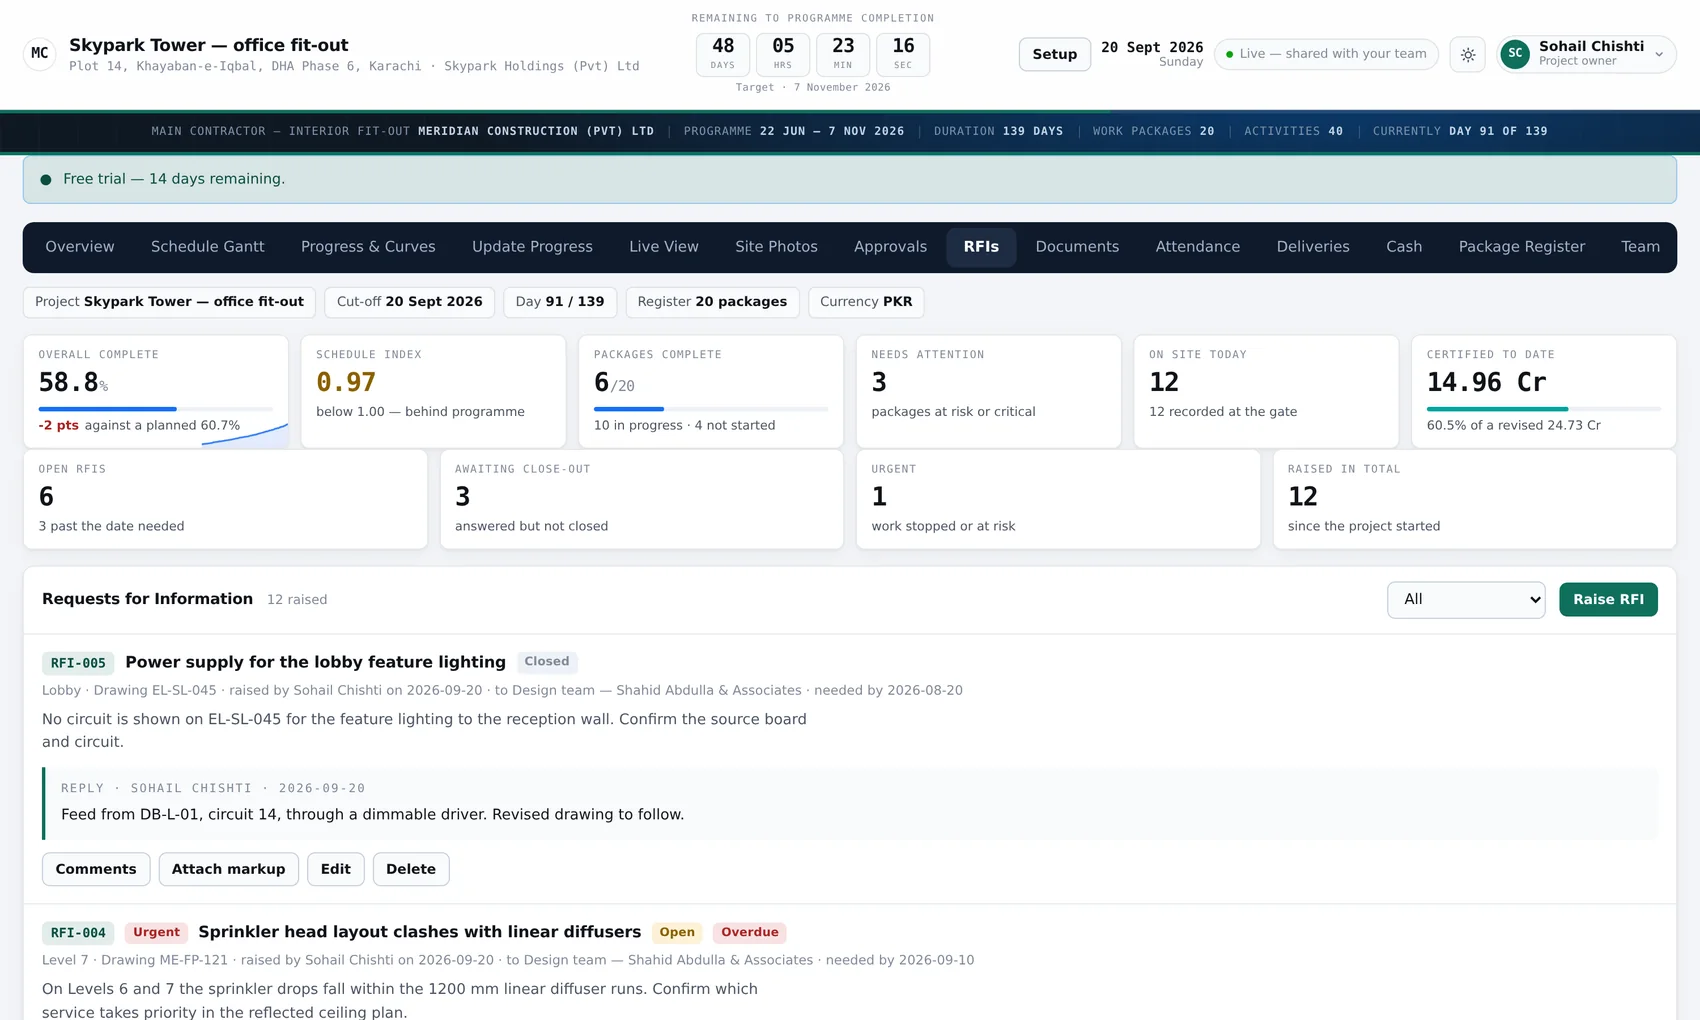This screenshot has width=1700, height=1020.
Task: Switch to the Approvals tab
Action: click(x=890, y=247)
